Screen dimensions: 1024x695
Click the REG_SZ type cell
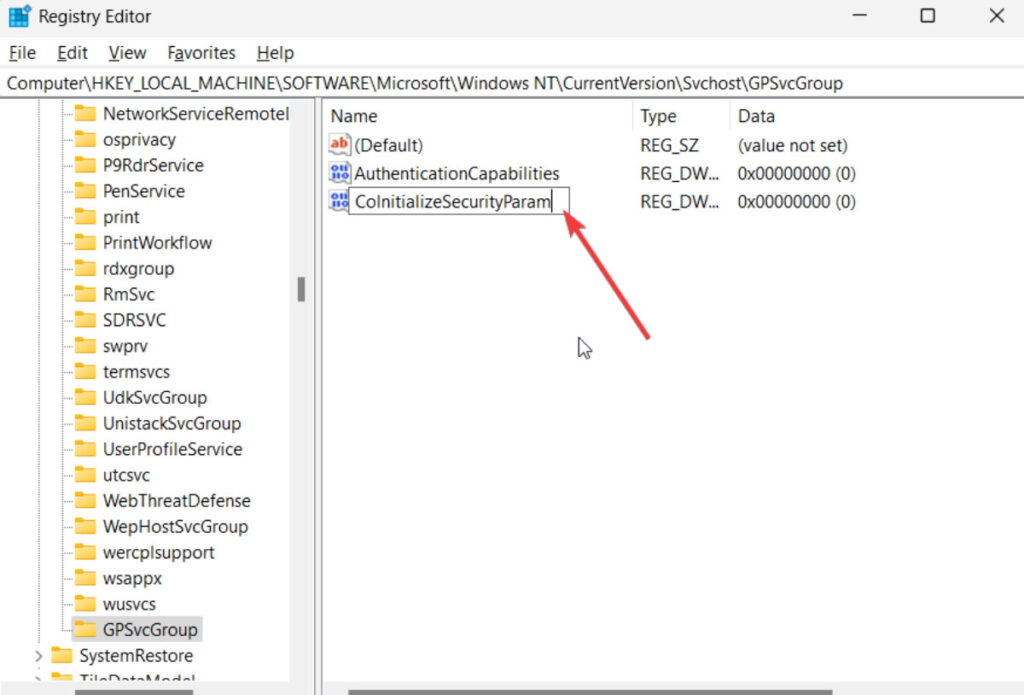click(x=669, y=145)
